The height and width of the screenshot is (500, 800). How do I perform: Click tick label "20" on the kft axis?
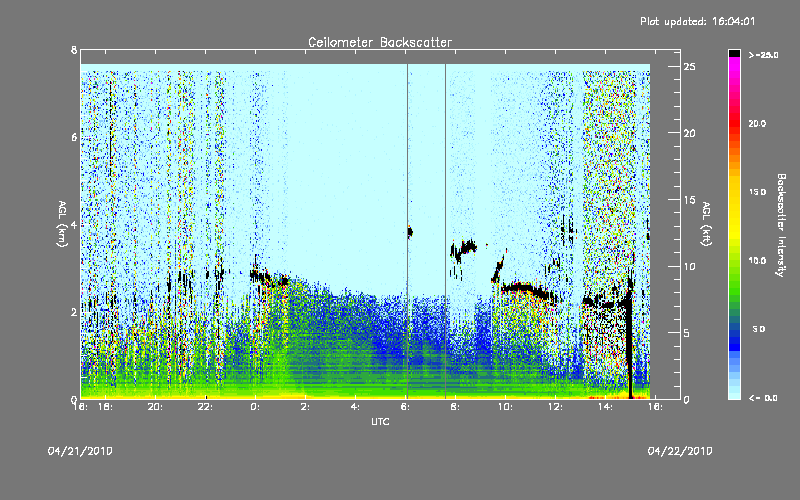[690, 133]
